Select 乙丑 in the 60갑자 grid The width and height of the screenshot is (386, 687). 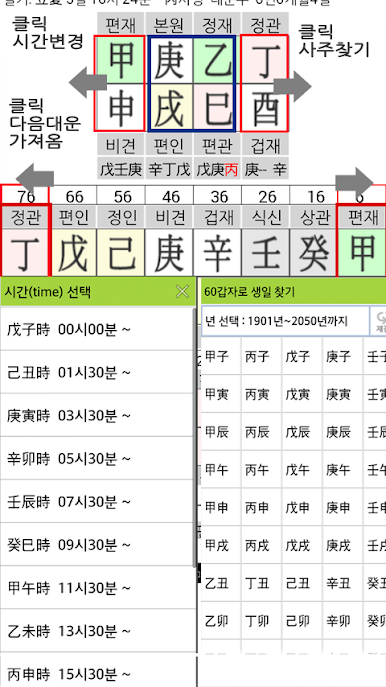(x=221, y=583)
